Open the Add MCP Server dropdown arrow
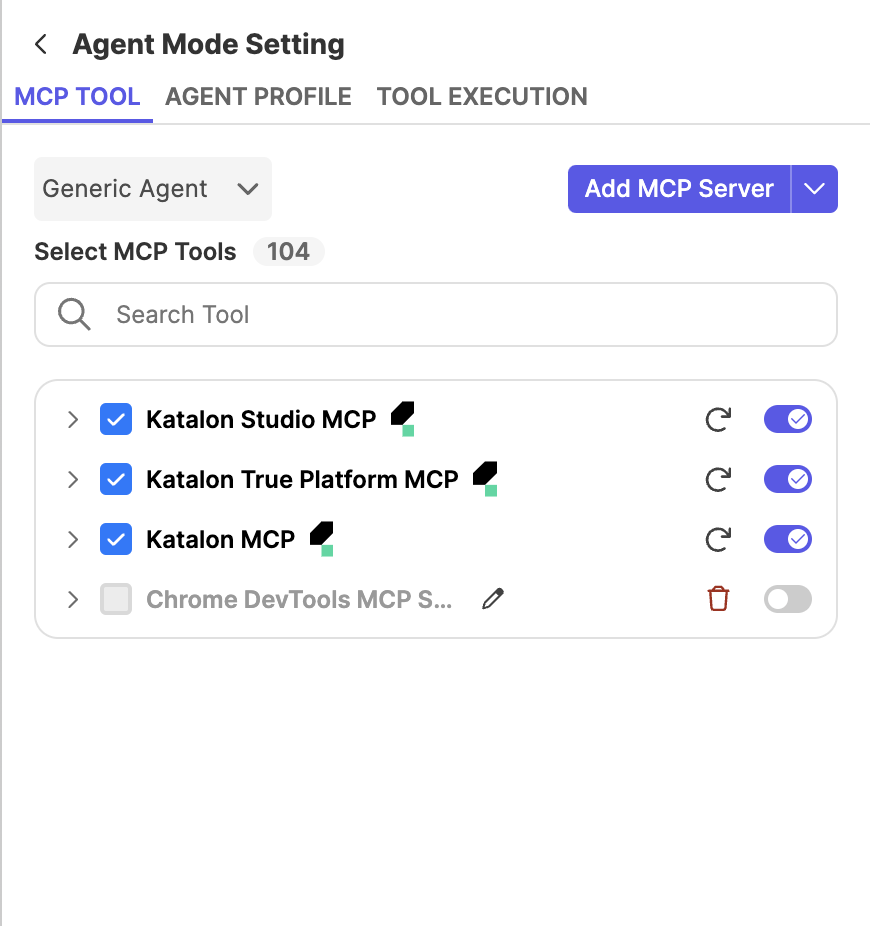 (x=815, y=188)
